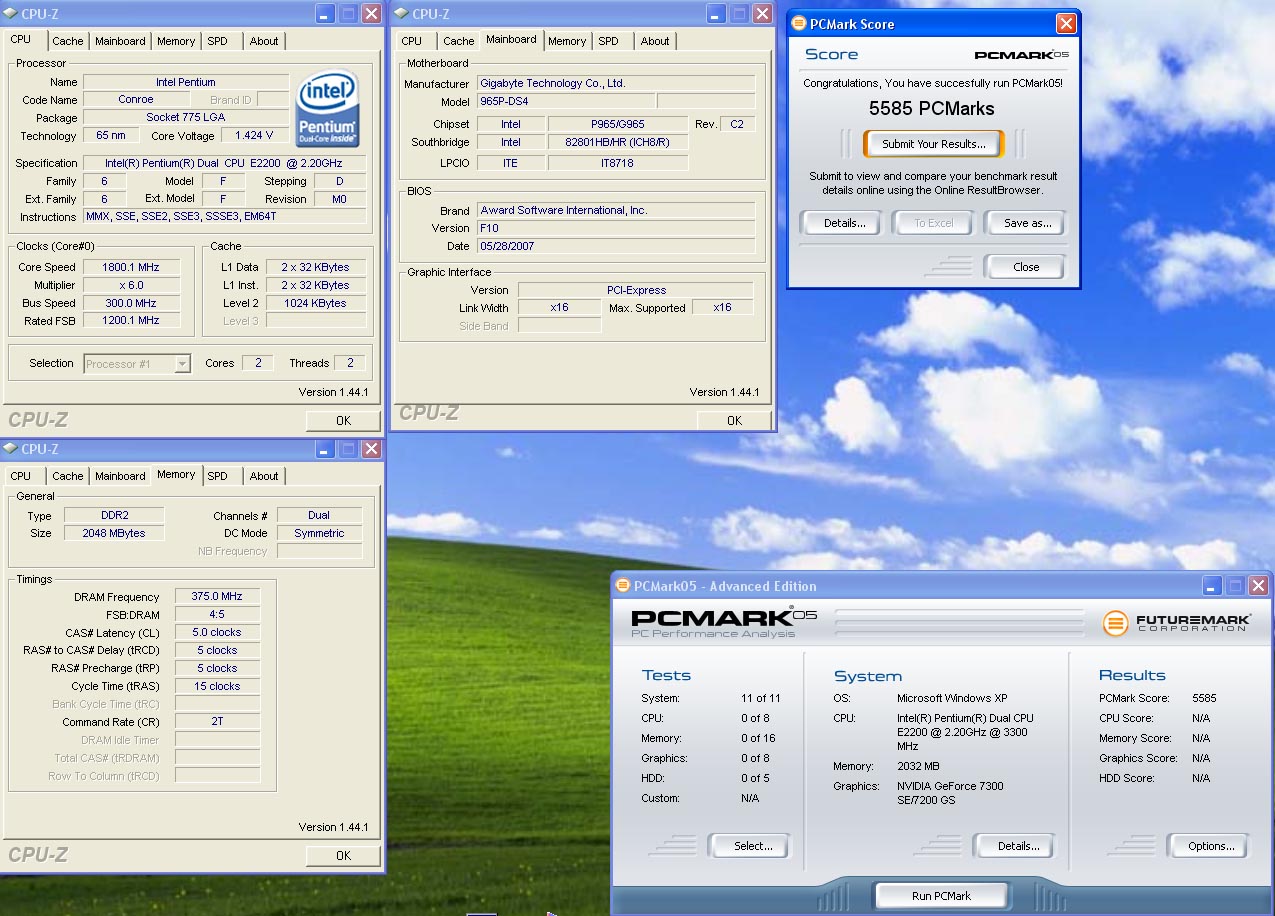Open Cache tab in memory CPU-Z window
The image size is (1275, 916).
click(68, 476)
